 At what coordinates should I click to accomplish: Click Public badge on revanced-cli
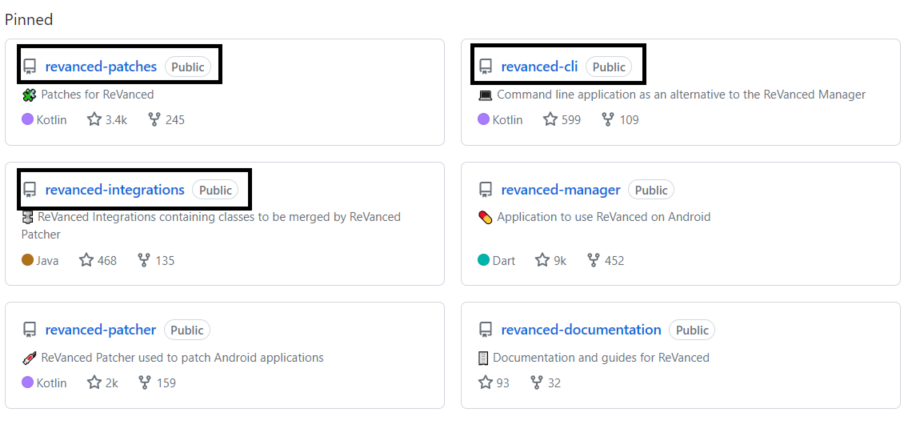609,67
